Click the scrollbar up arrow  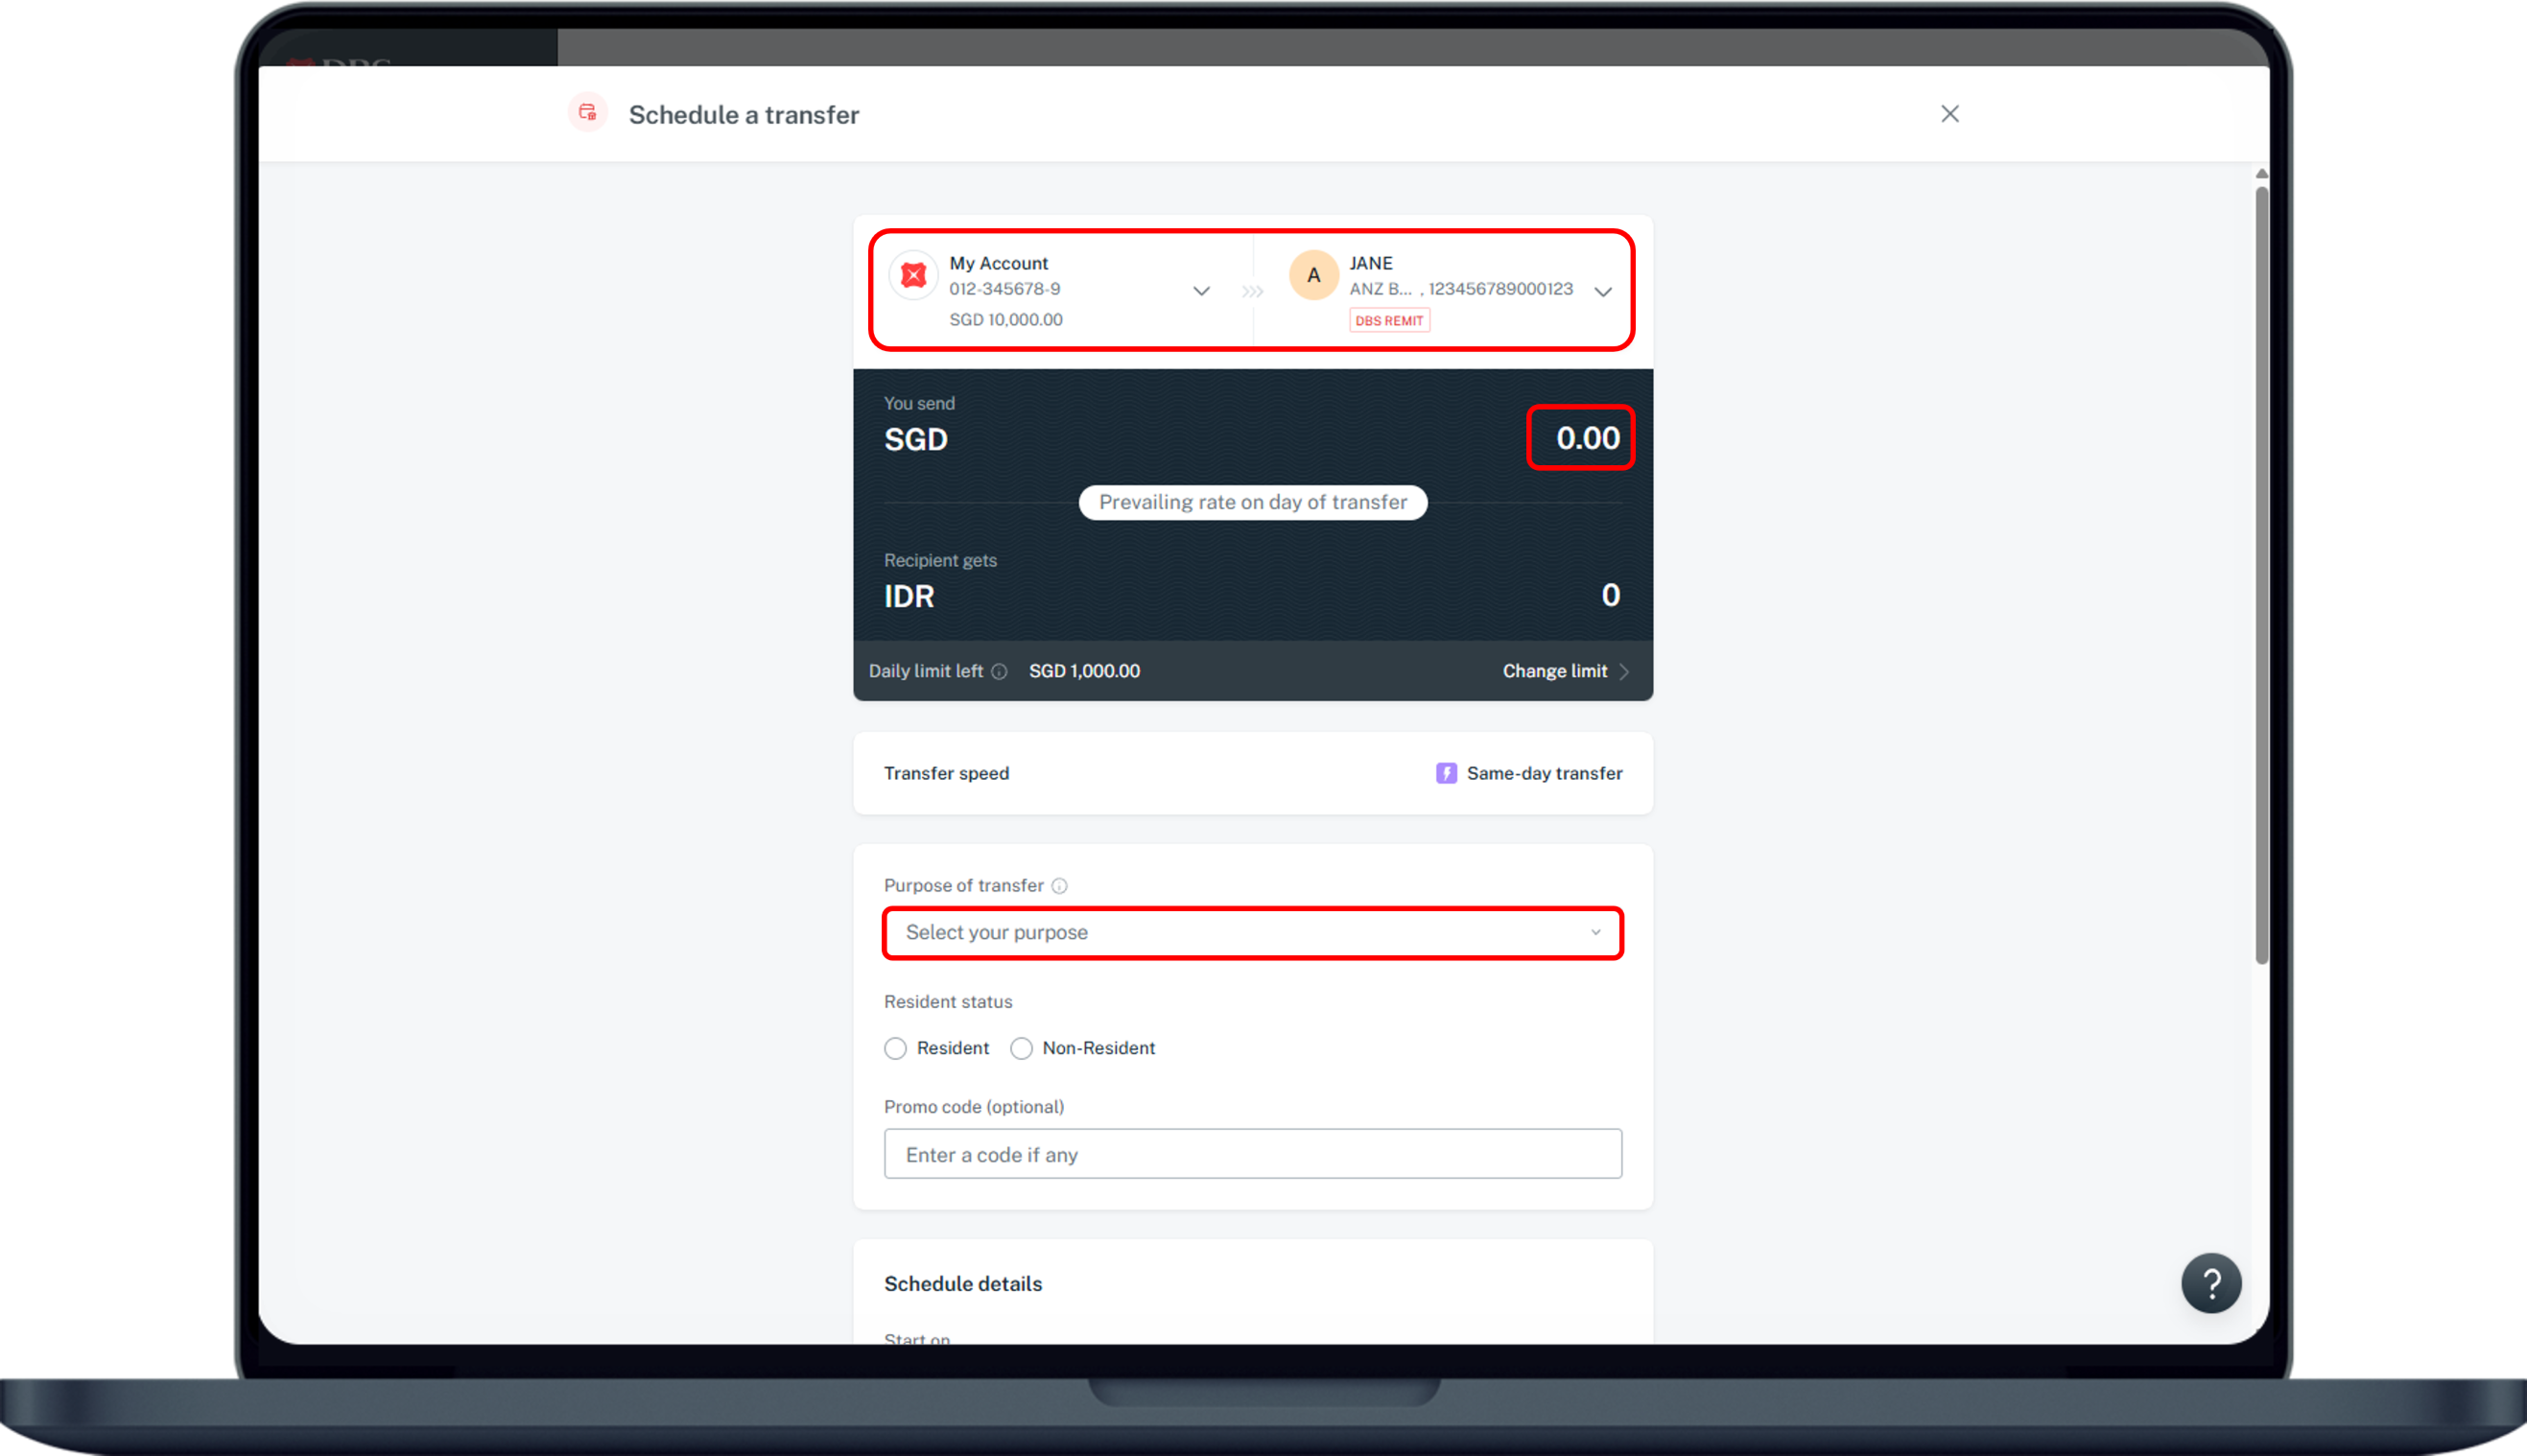coord(2261,174)
